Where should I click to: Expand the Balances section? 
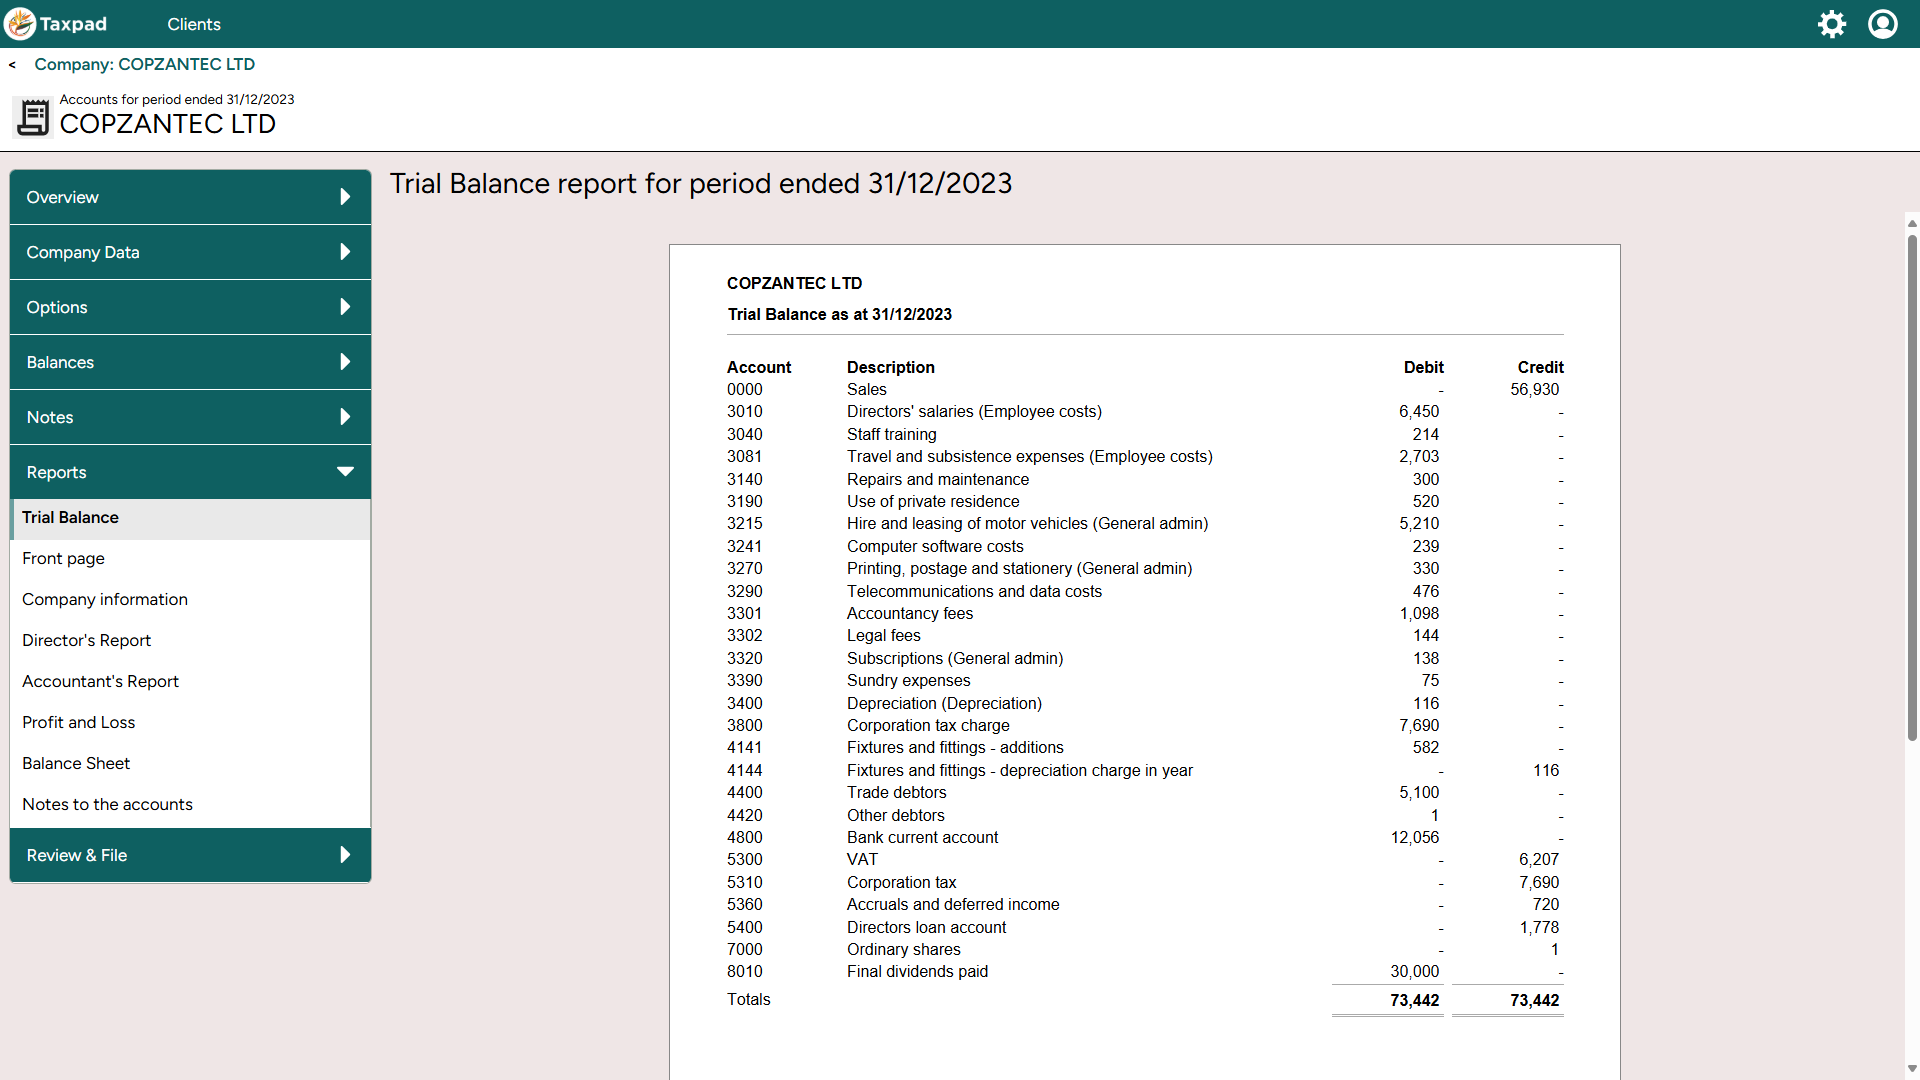click(x=346, y=361)
